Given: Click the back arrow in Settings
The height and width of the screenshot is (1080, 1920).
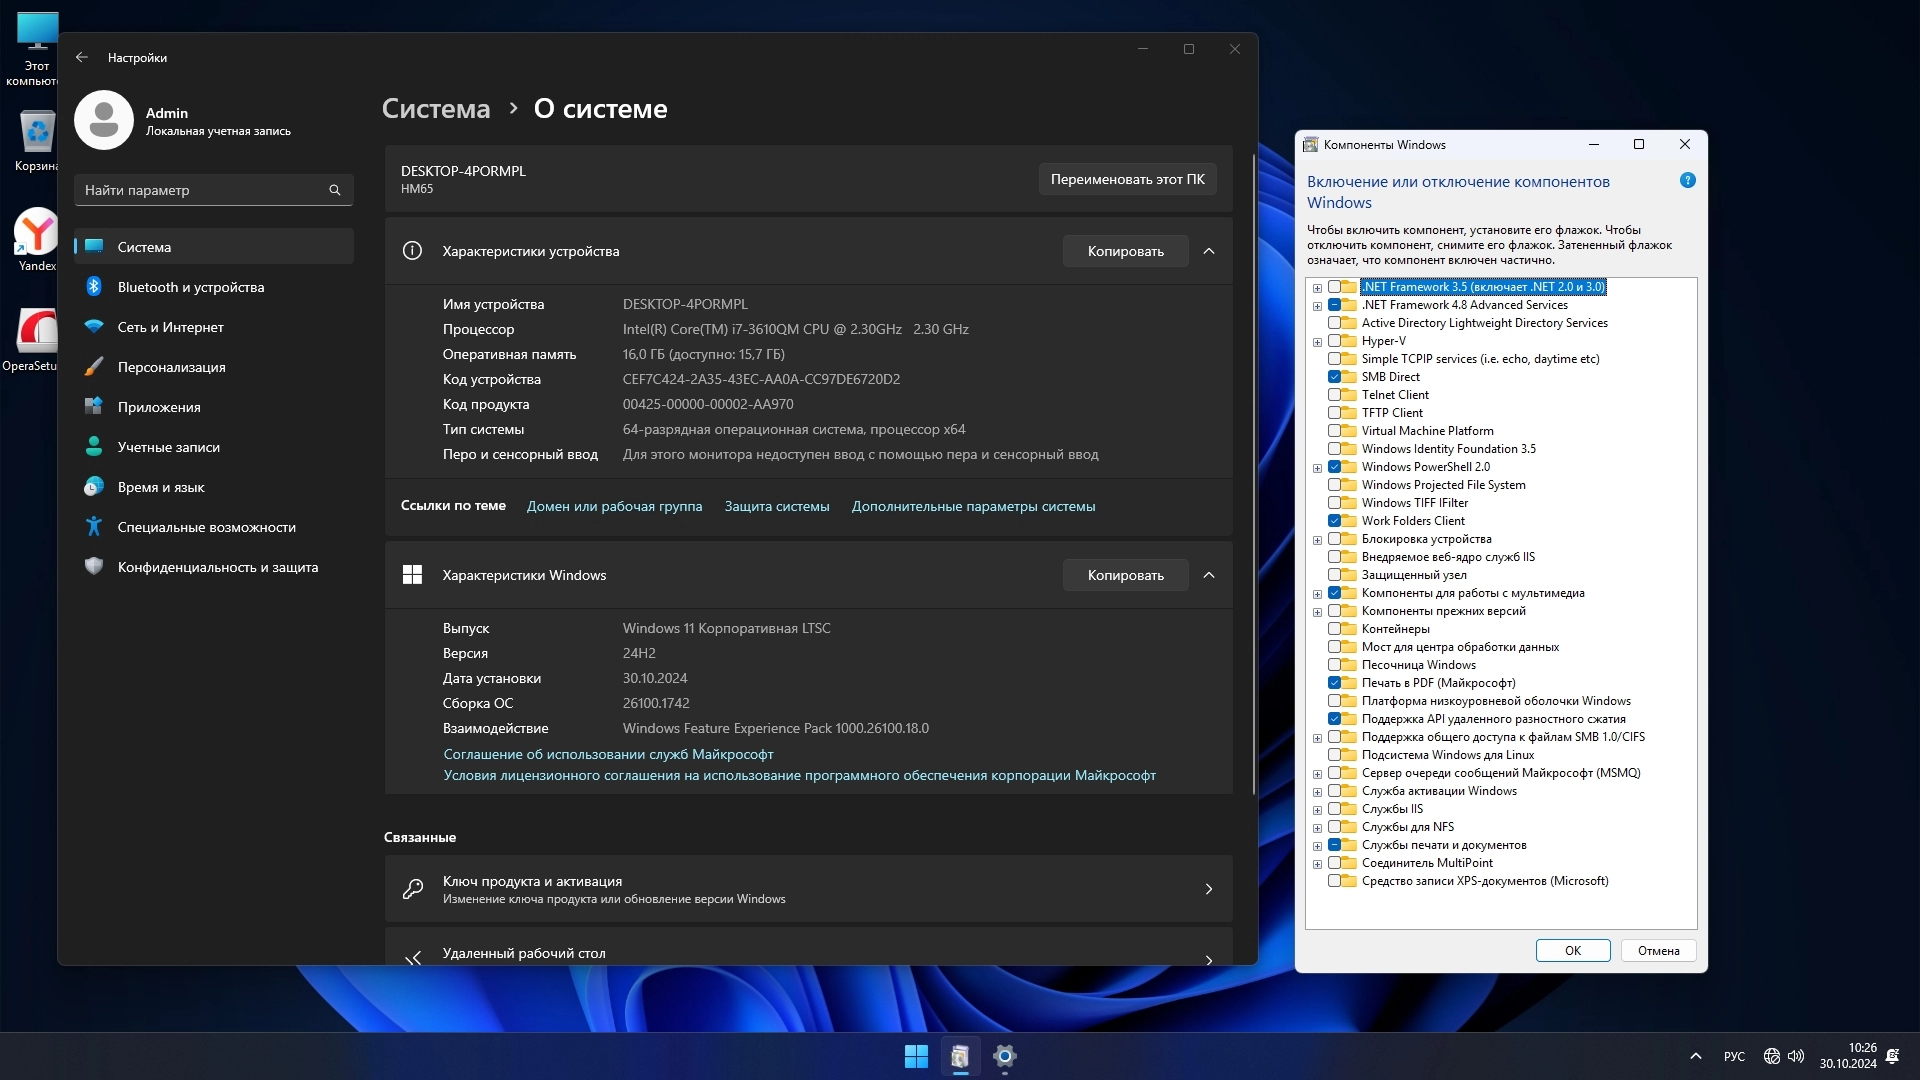Looking at the screenshot, I should [x=82, y=58].
